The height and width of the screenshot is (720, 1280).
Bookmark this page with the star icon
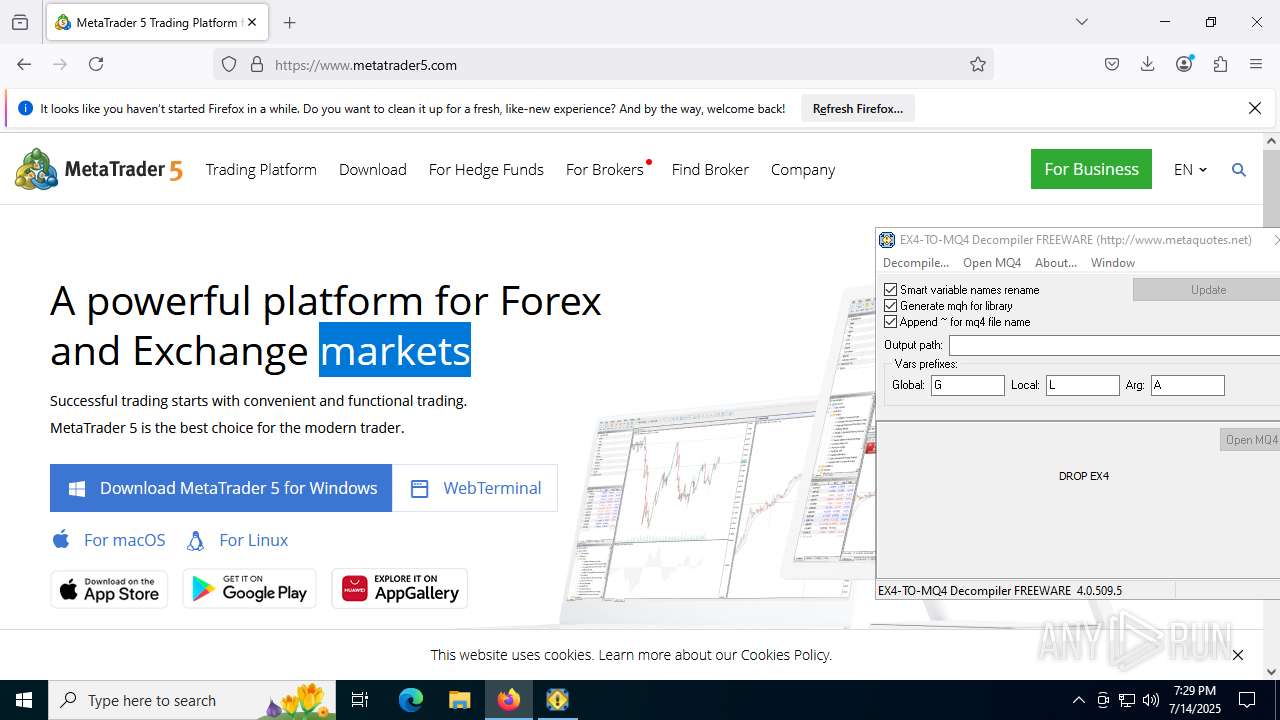[x=978, y=64]
